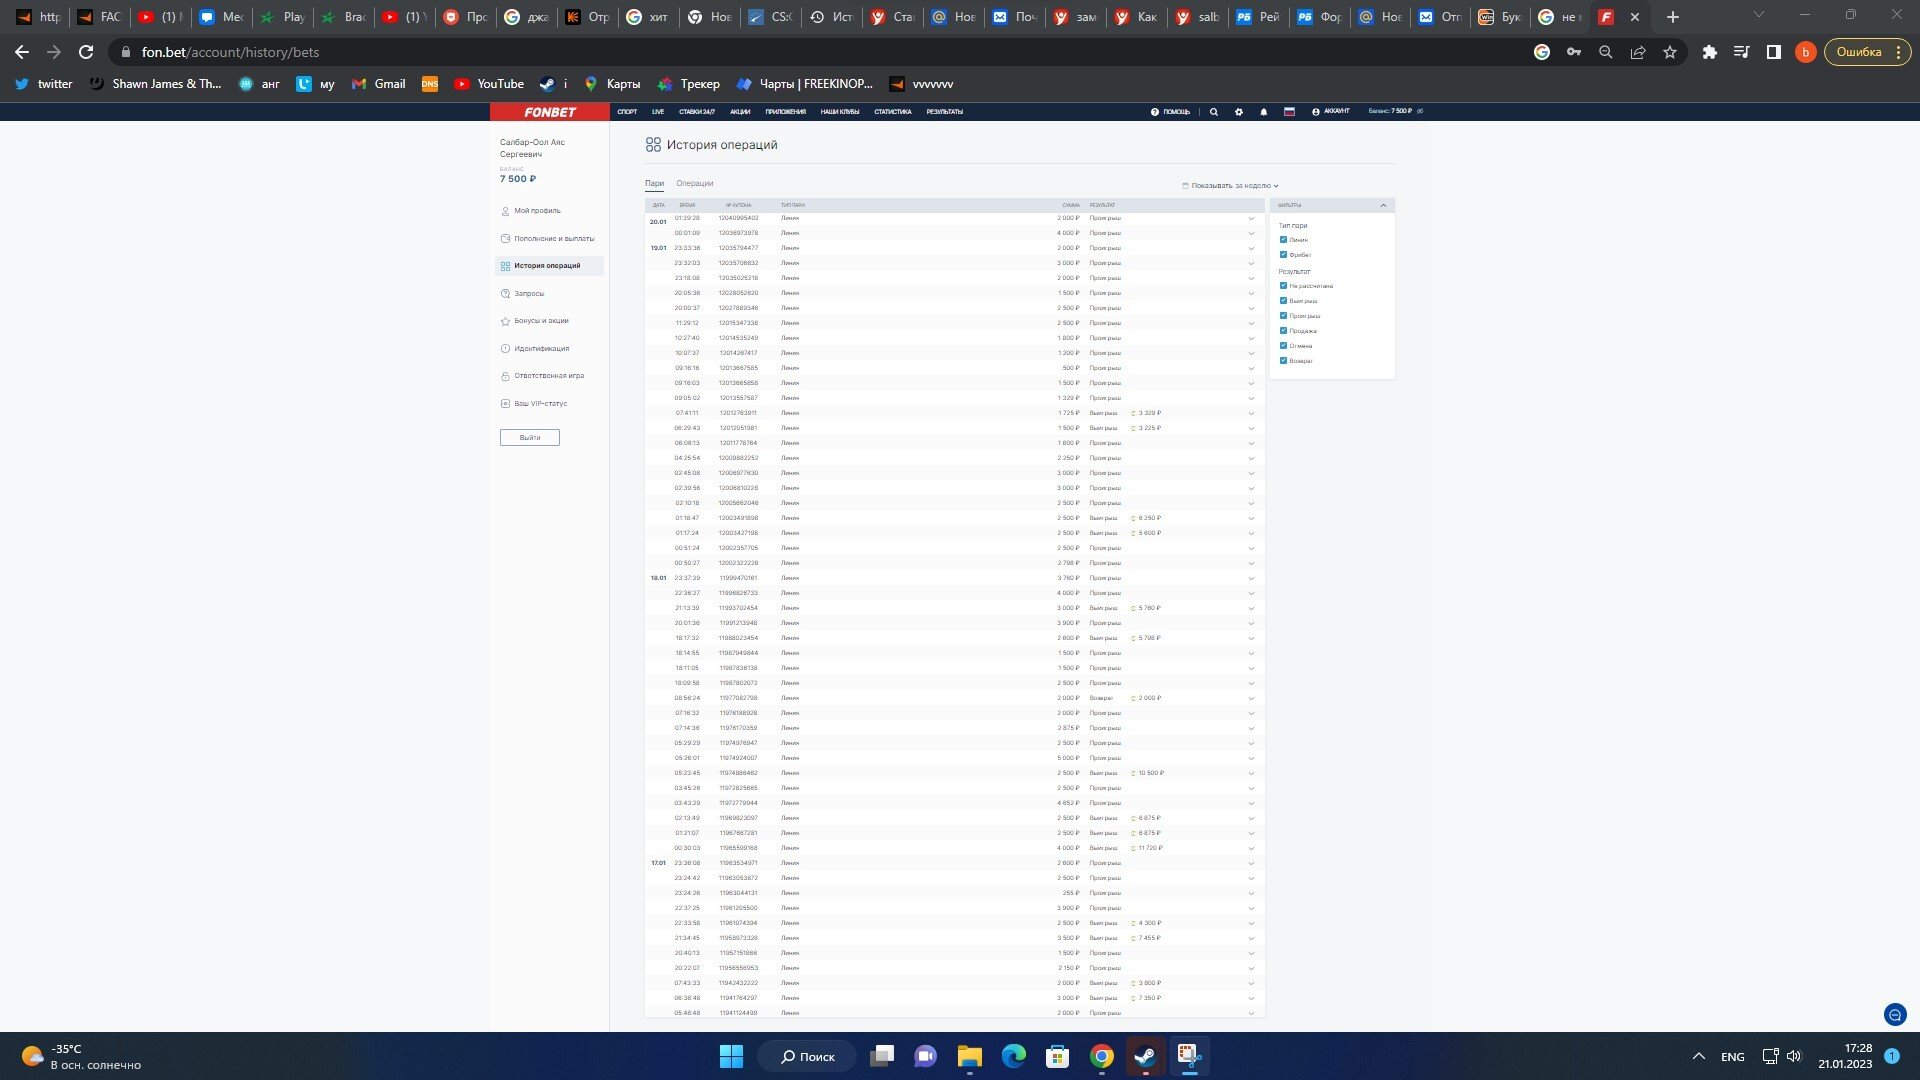1920x1080 pixels.
Task: Open settings gear in Fonbet header
Action: point(1239,112)
